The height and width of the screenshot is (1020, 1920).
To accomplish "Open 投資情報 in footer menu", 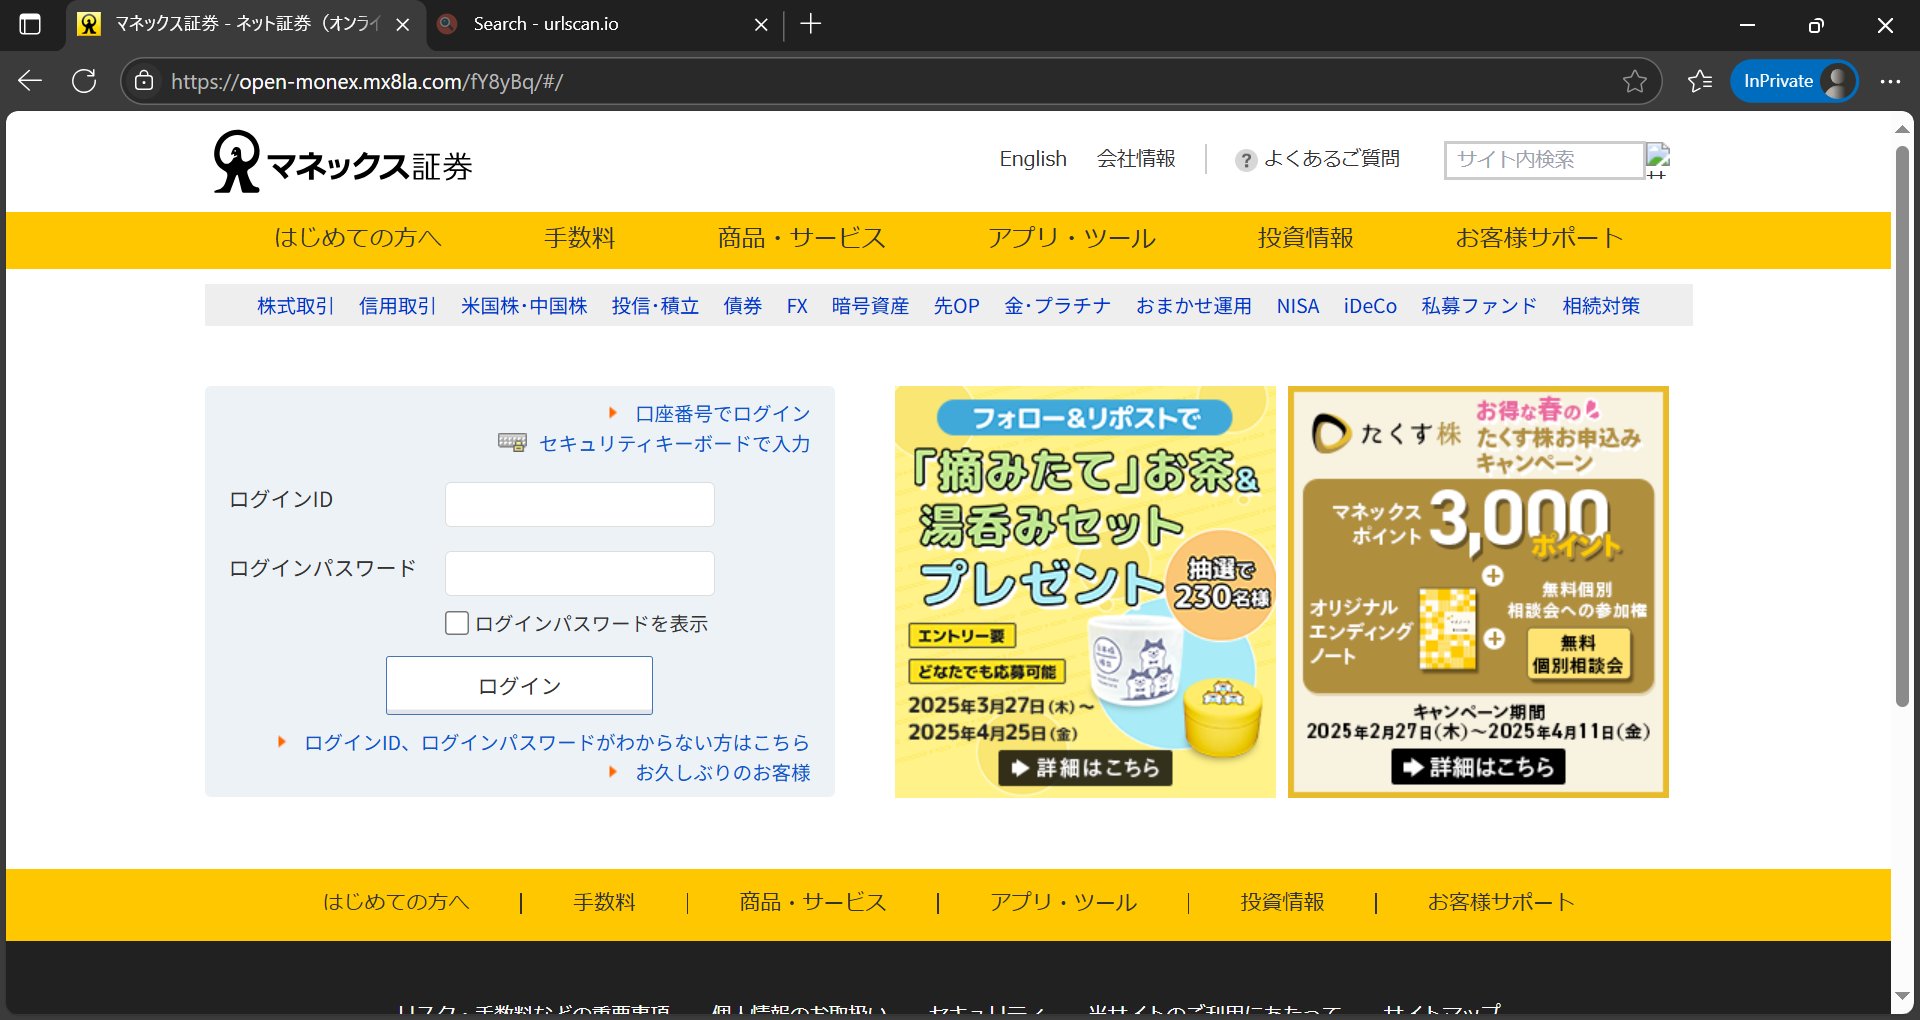I will click(1282, 902).
